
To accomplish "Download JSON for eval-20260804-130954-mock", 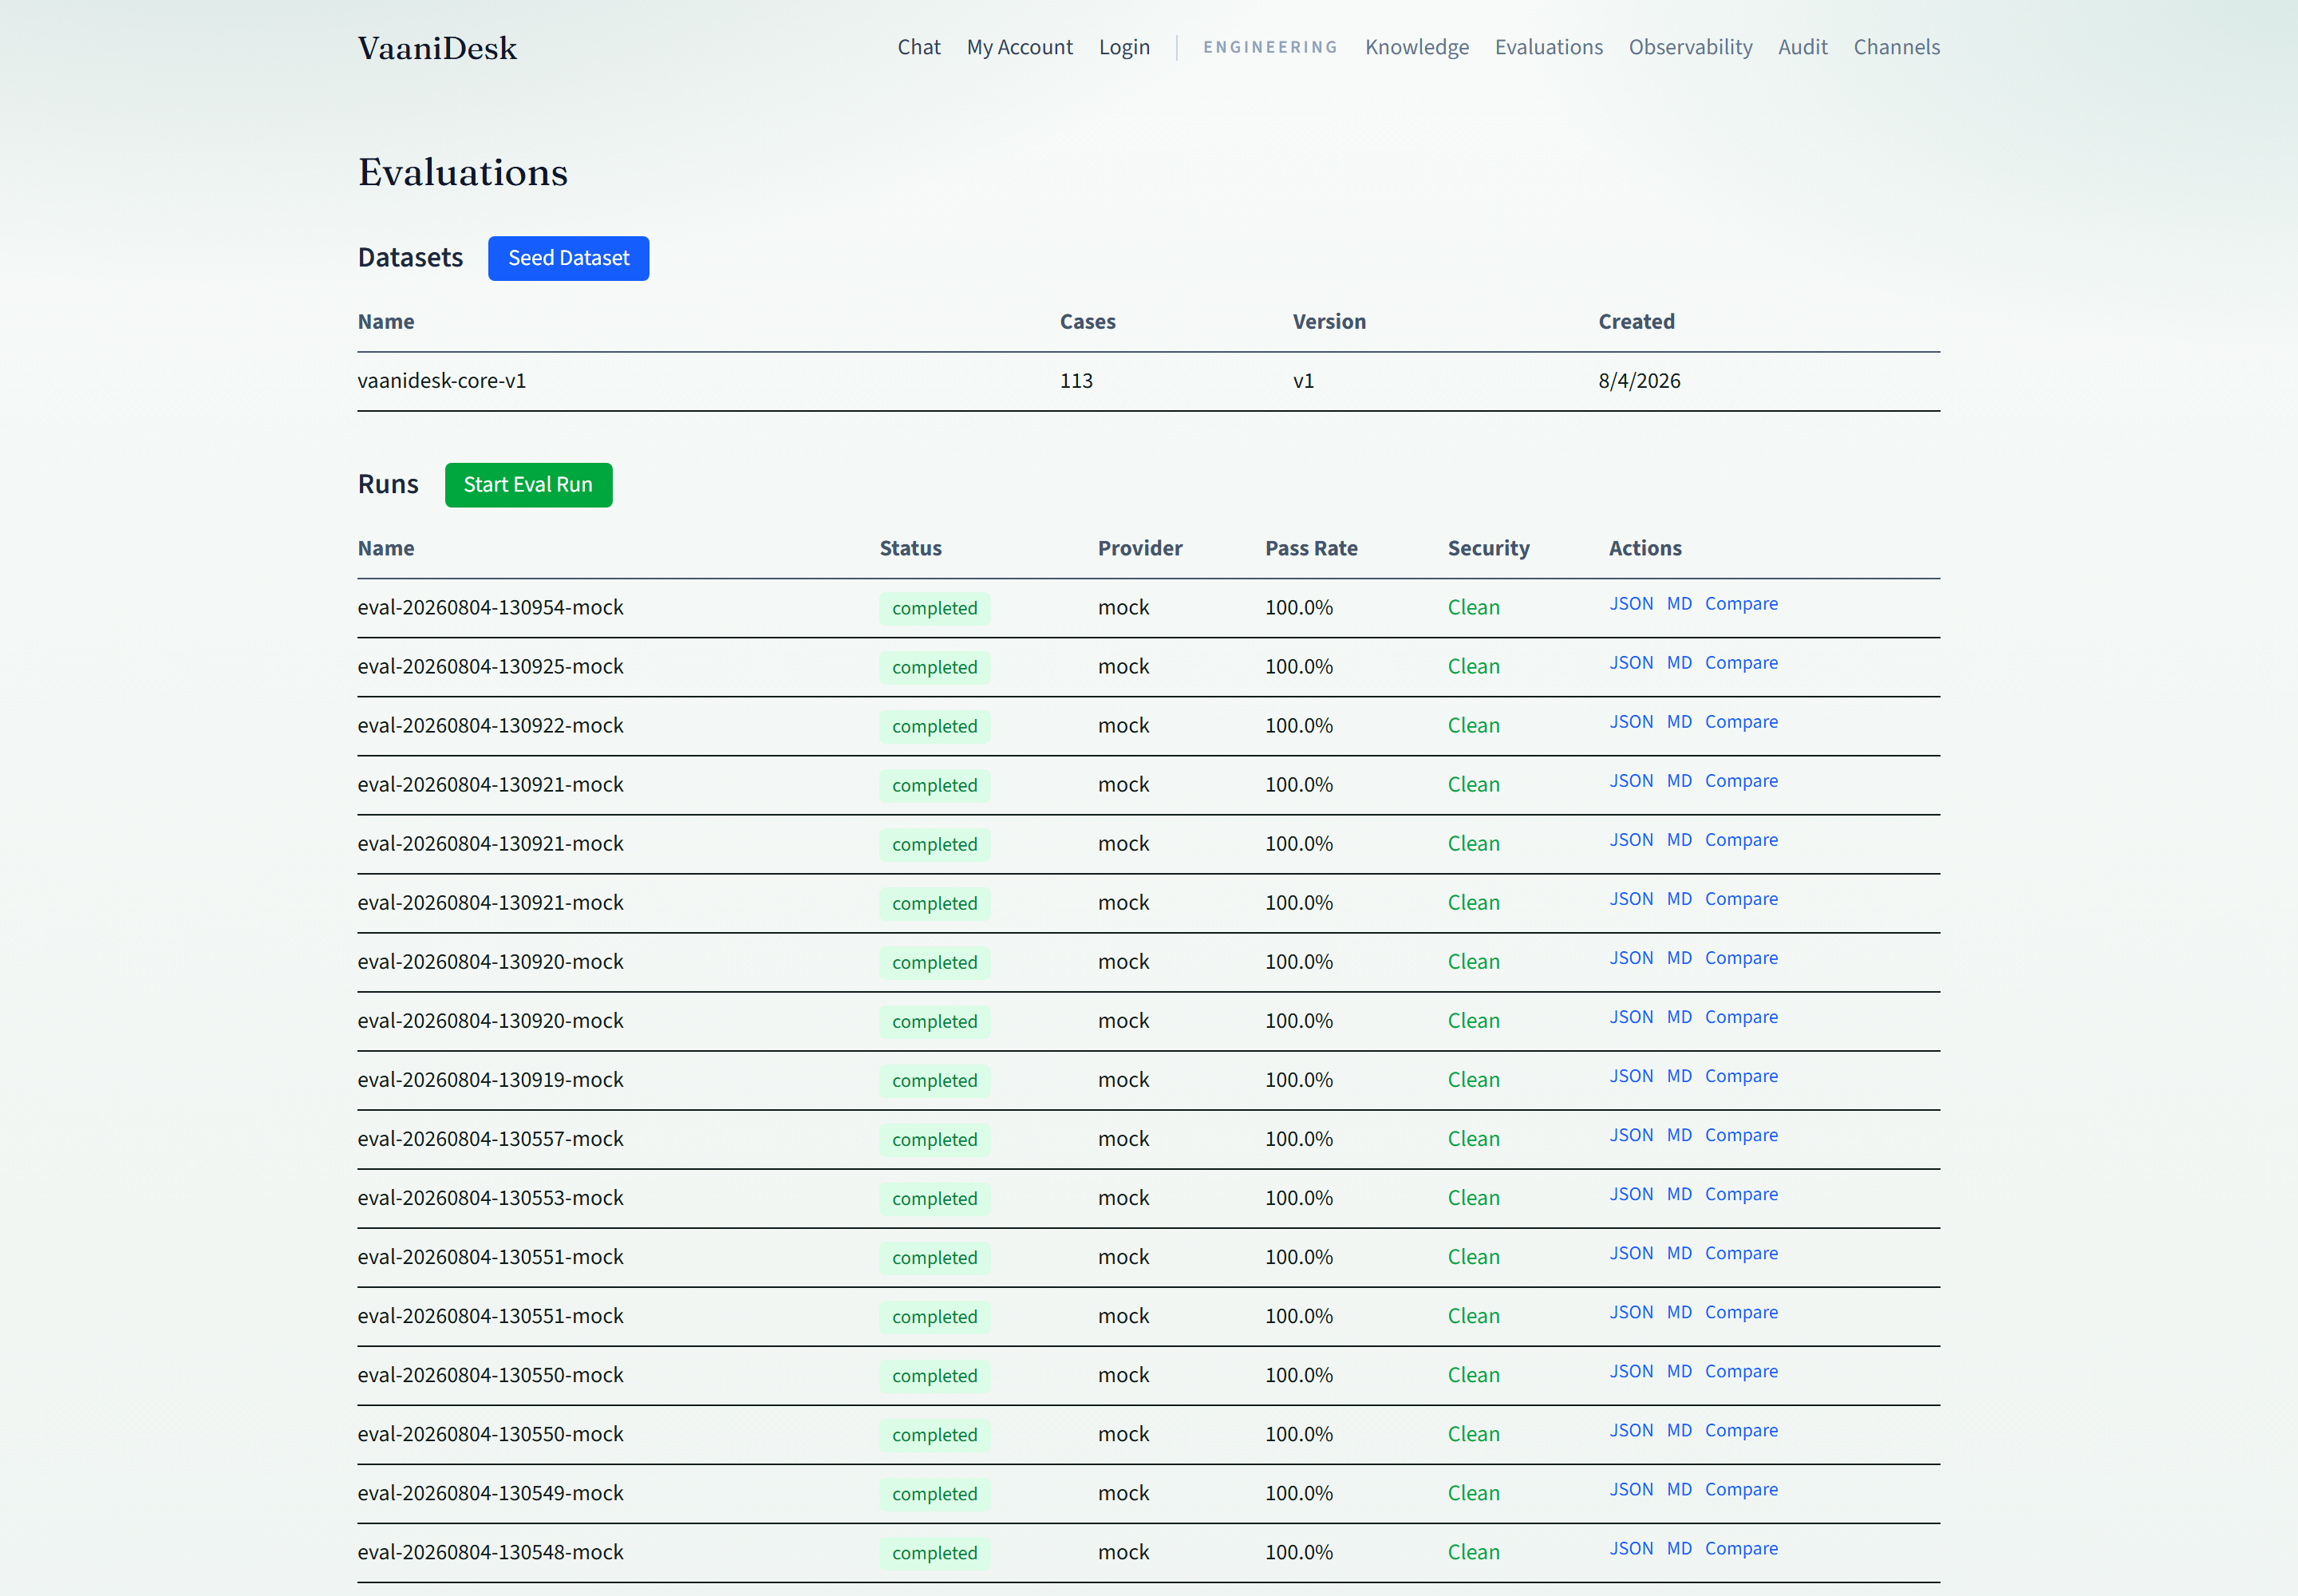I will pos(1631,604).
